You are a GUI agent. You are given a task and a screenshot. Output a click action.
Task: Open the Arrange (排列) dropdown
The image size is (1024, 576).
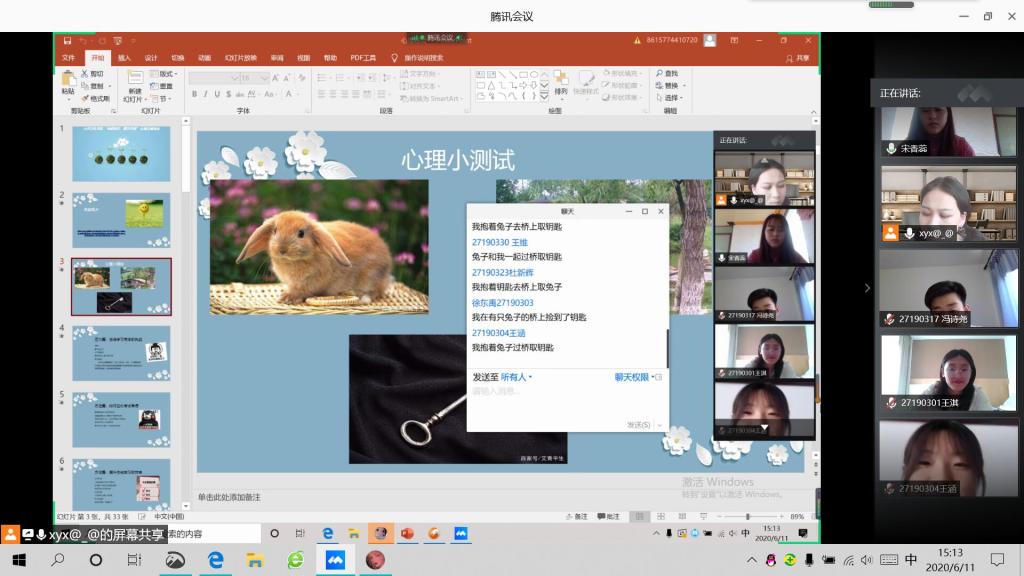(x=560, y=84)
